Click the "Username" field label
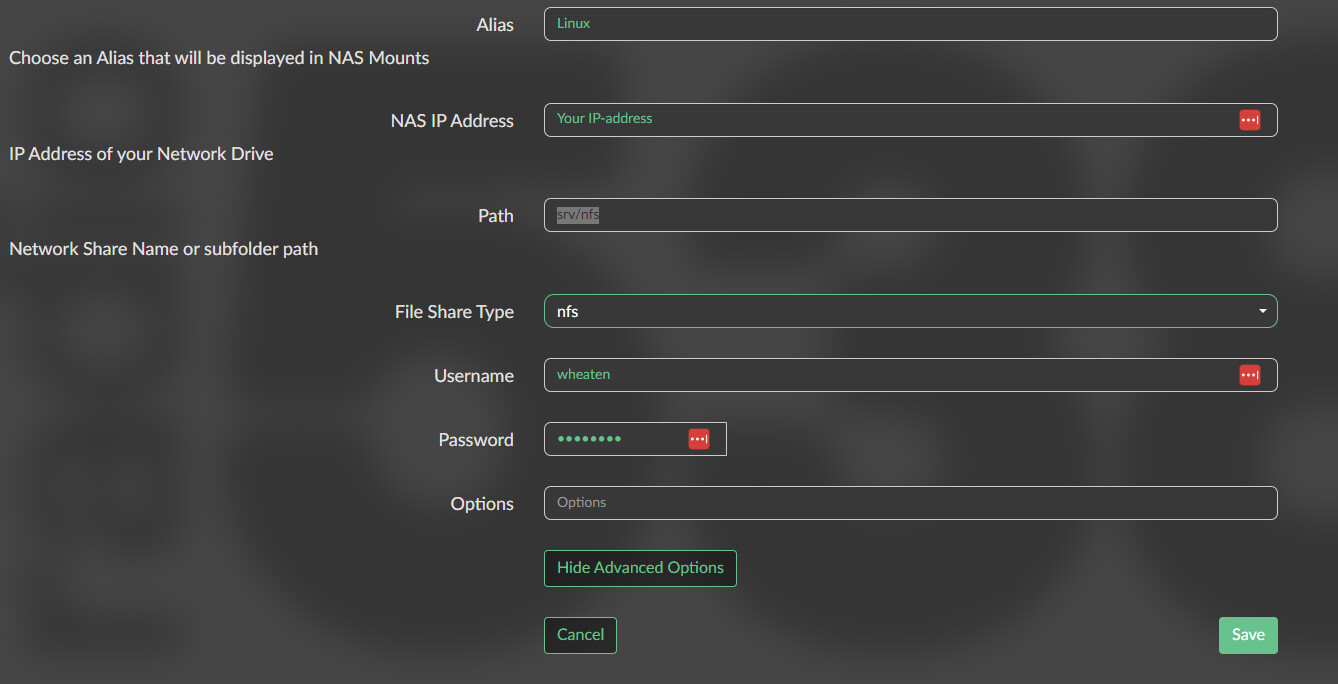This screenshot has height=684, width=1338. tap(473, 376)
